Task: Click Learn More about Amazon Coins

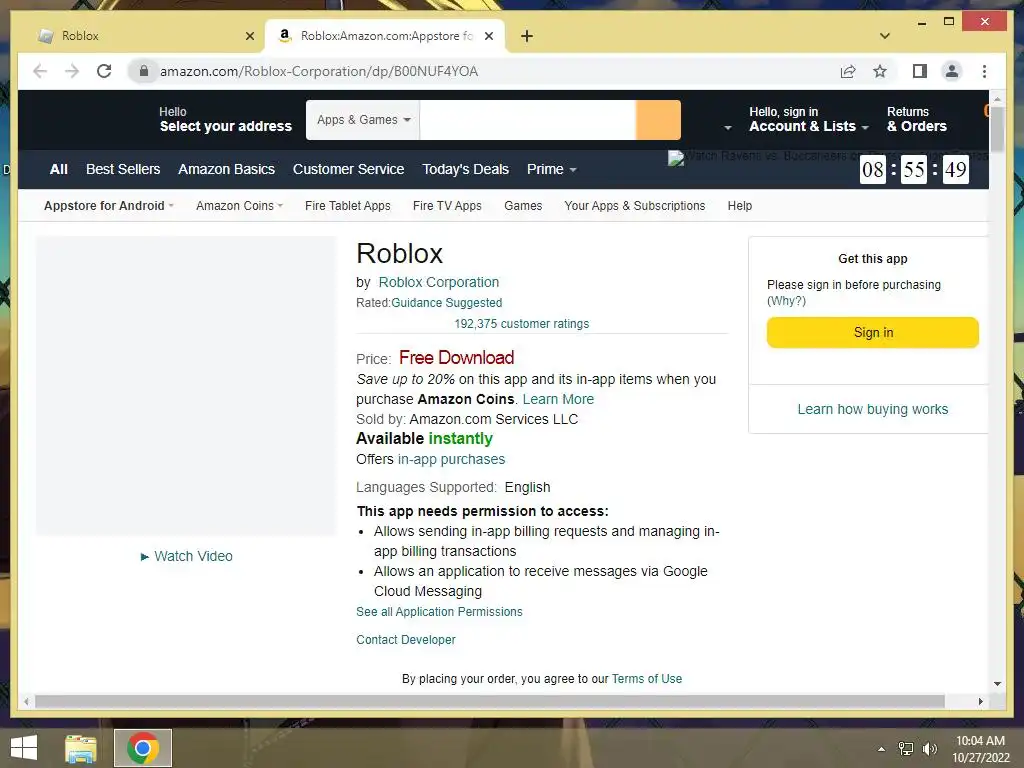Action: click(x=558, y=399)
